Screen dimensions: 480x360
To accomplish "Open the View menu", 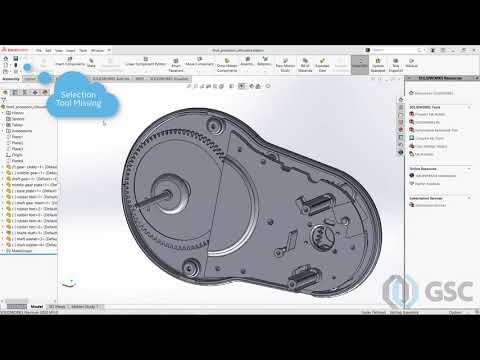I will coord(59,50).
